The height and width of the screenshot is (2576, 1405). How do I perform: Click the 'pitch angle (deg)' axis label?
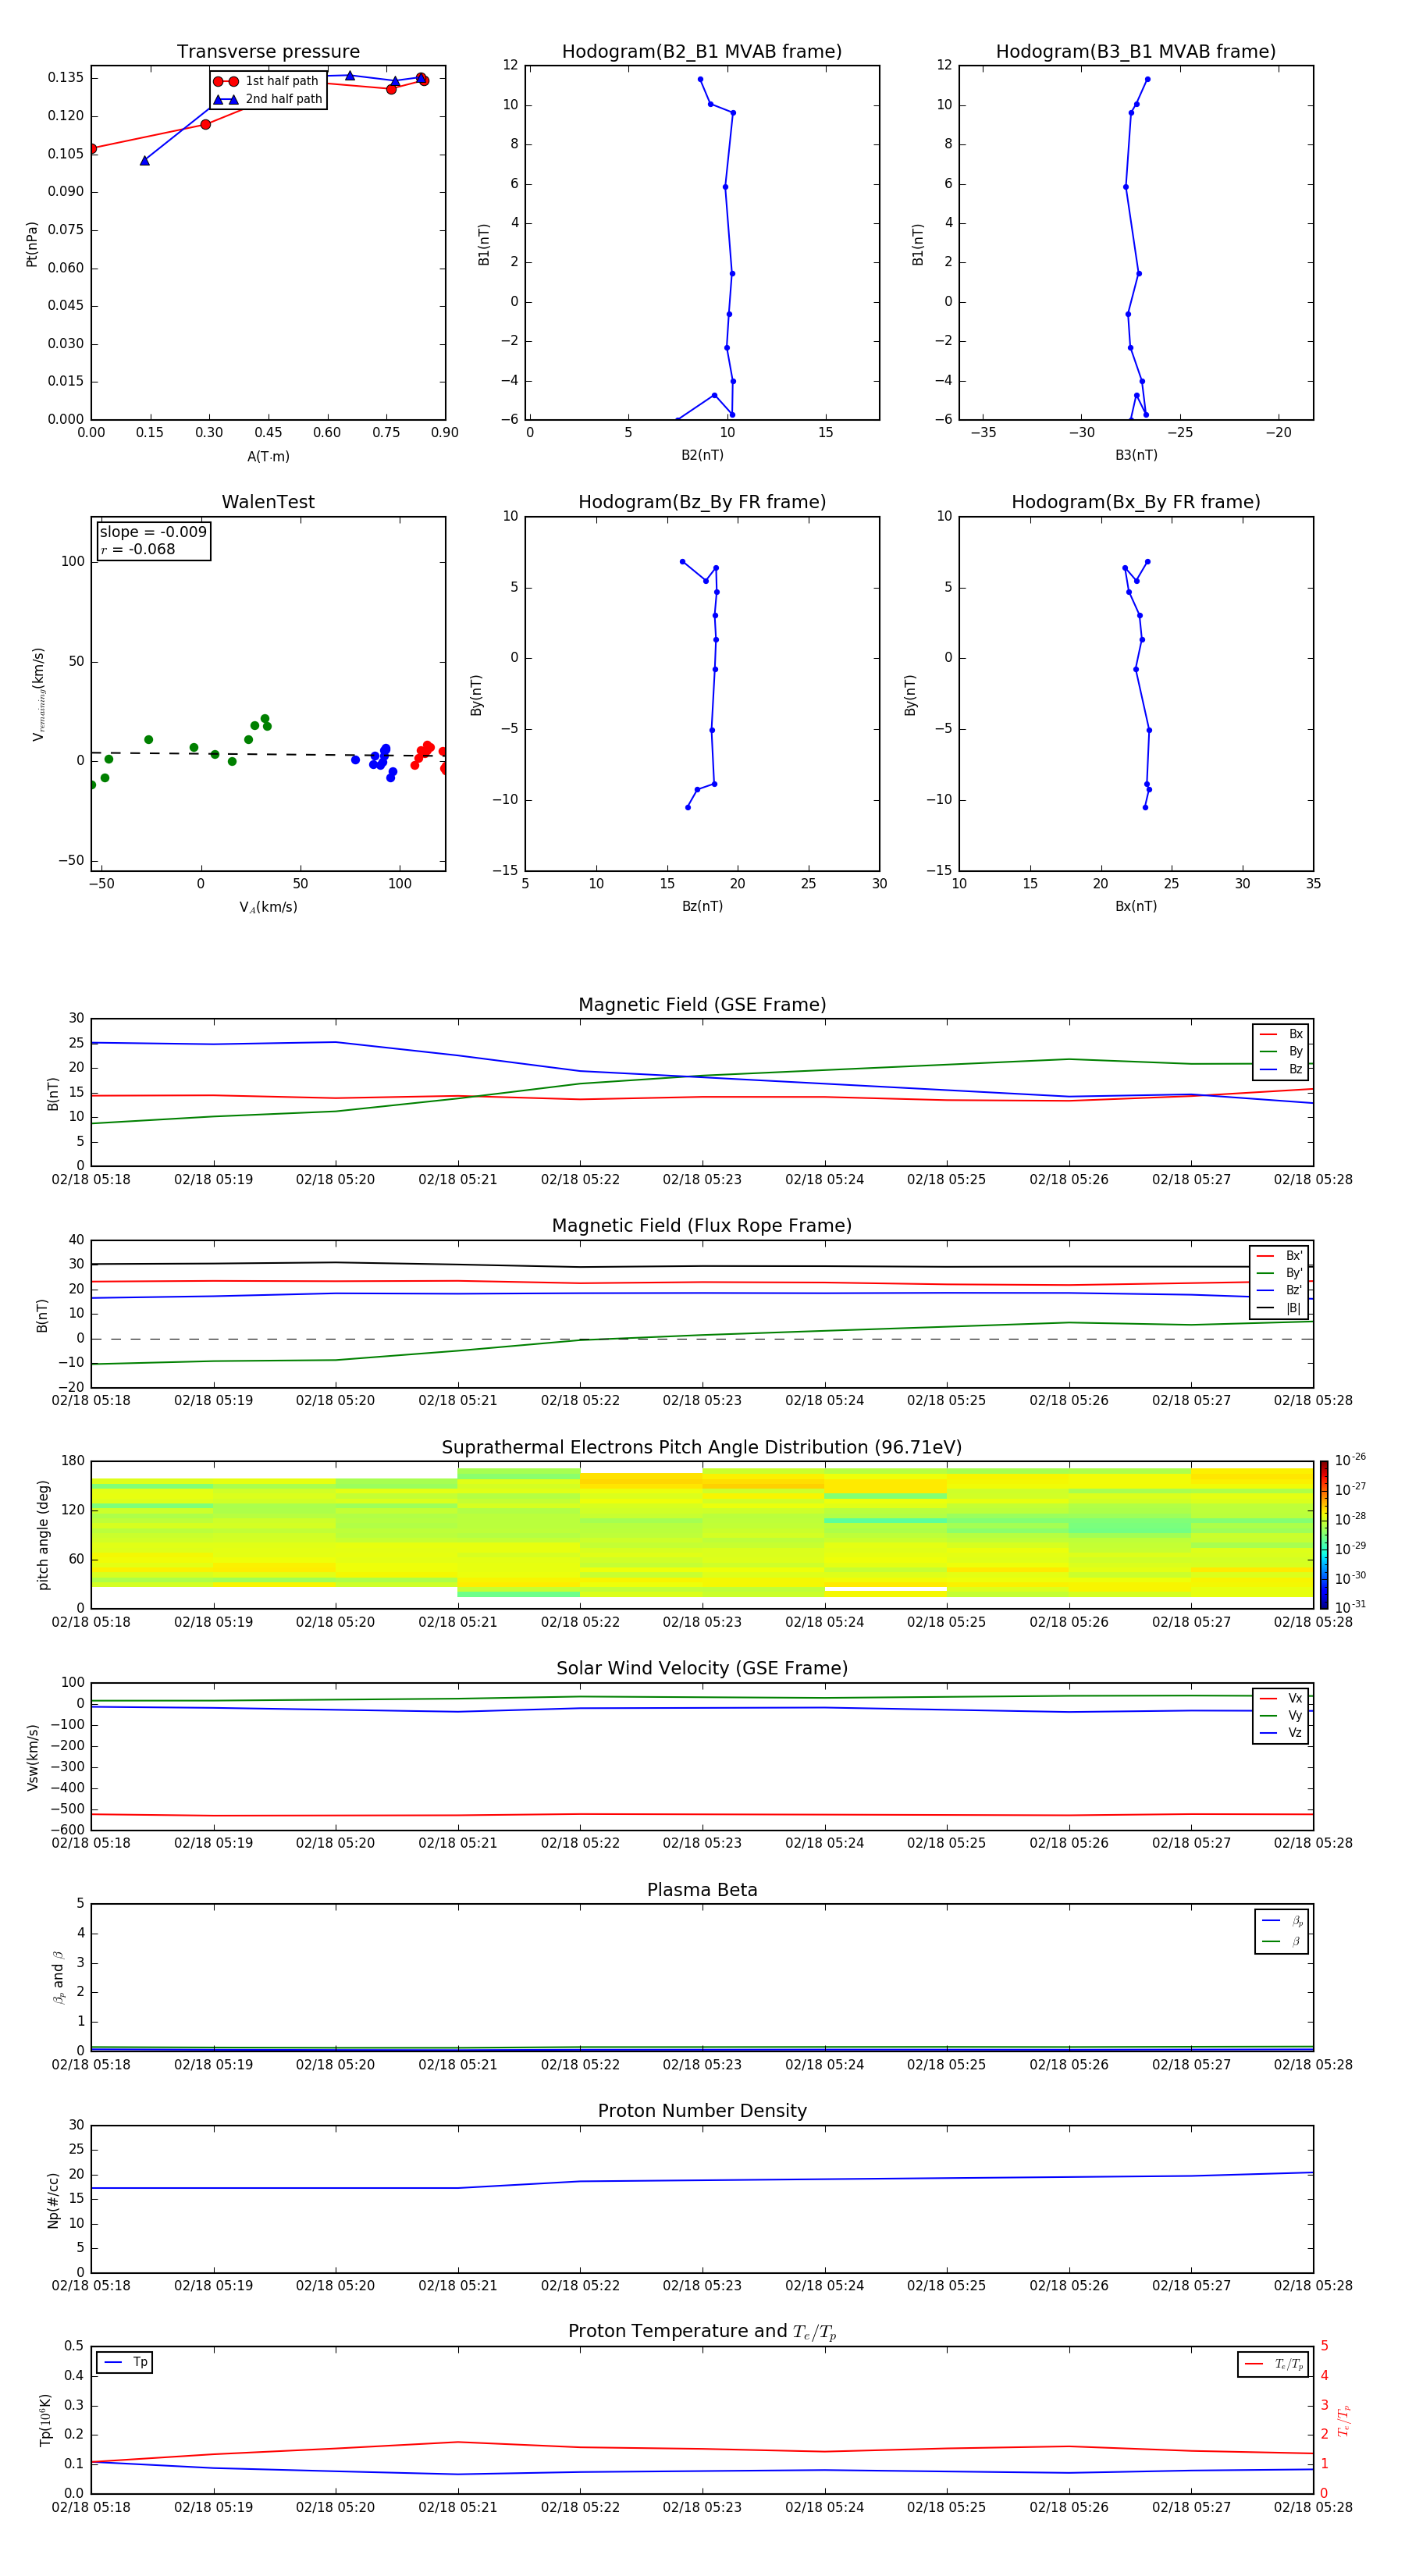pos(43,1535)
